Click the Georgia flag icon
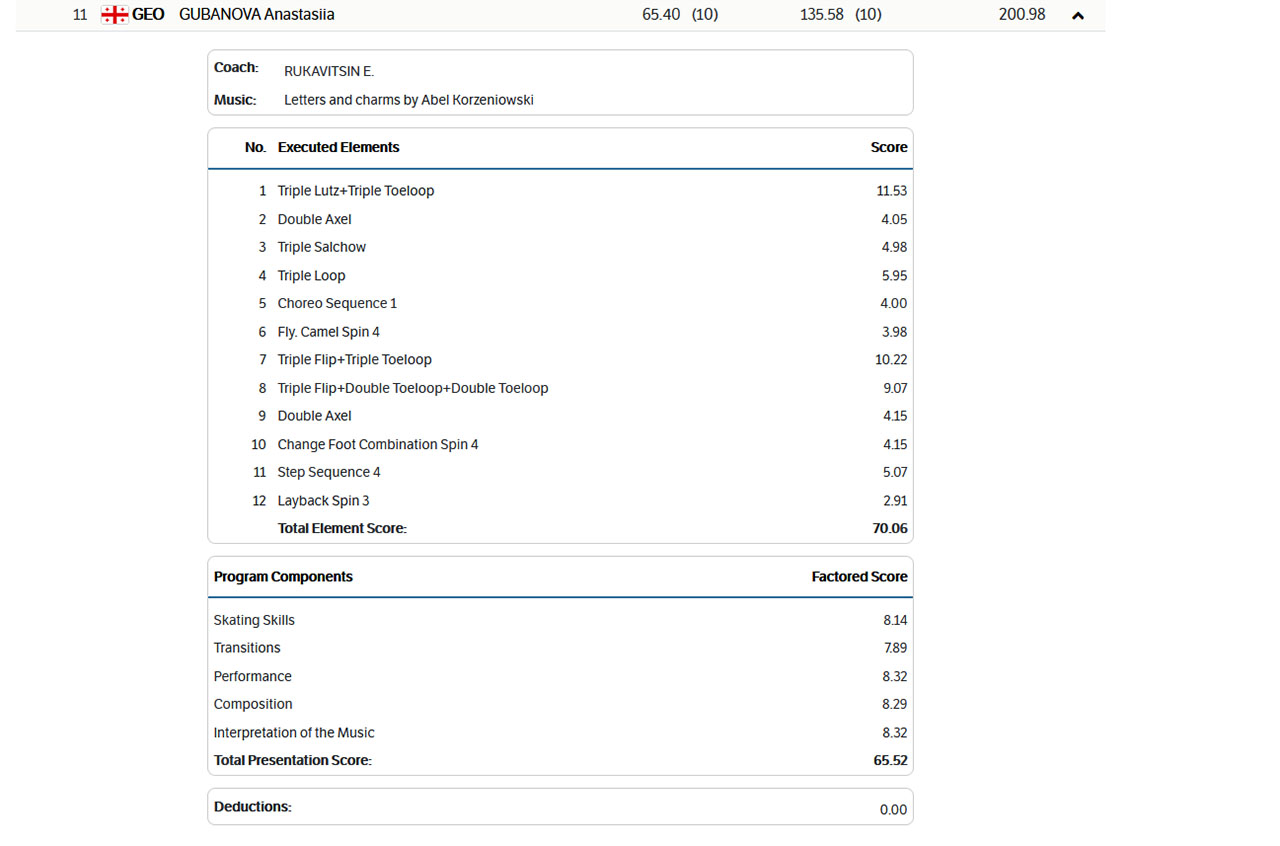Screen dimensions: 1280x846 (x=115, y=15)
